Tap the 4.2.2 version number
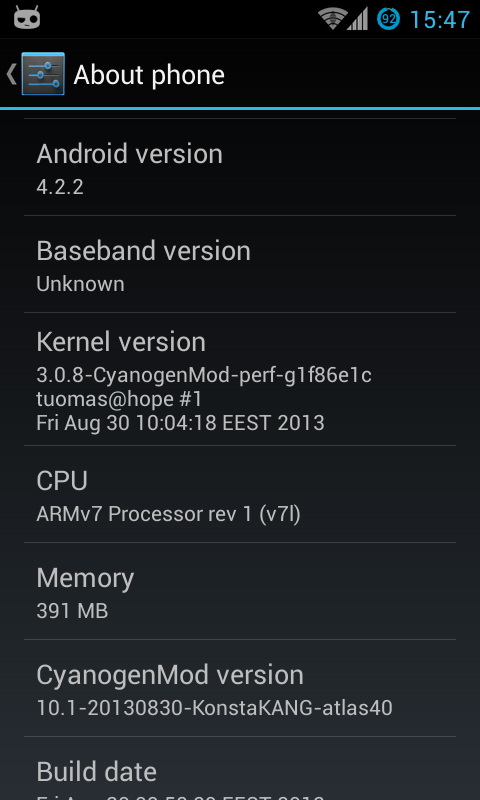 pos(60,187)
